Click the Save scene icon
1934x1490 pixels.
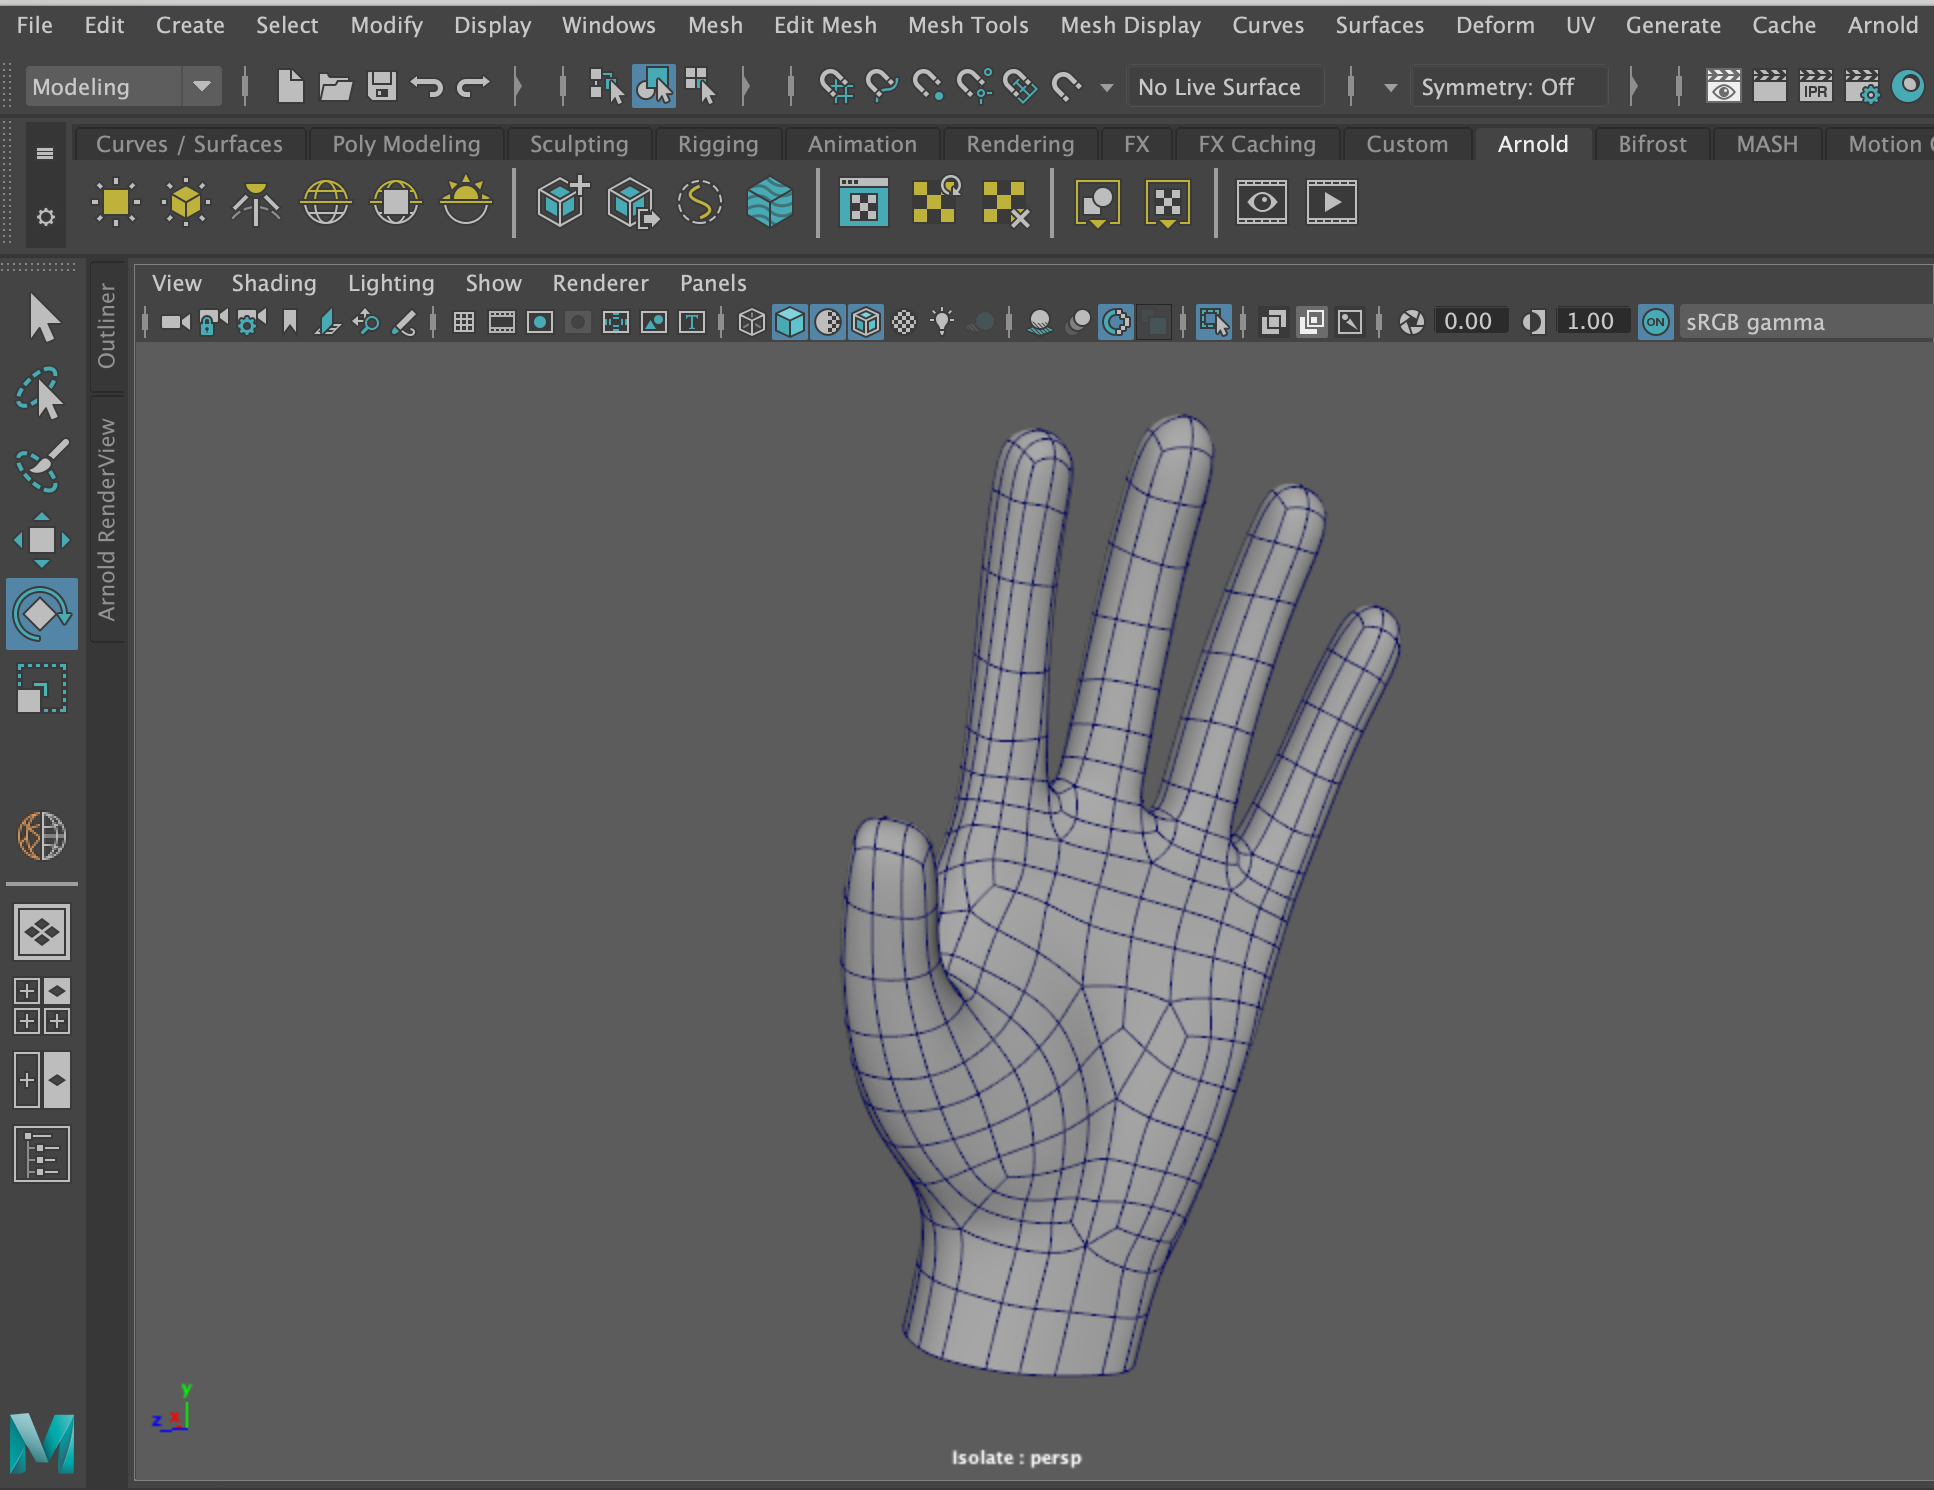point(381,87)
